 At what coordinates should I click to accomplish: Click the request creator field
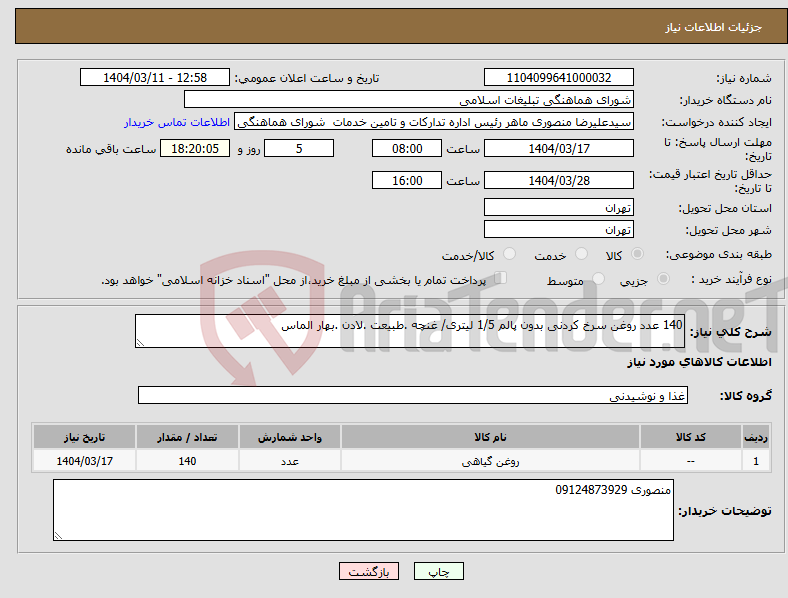[434, 122]
